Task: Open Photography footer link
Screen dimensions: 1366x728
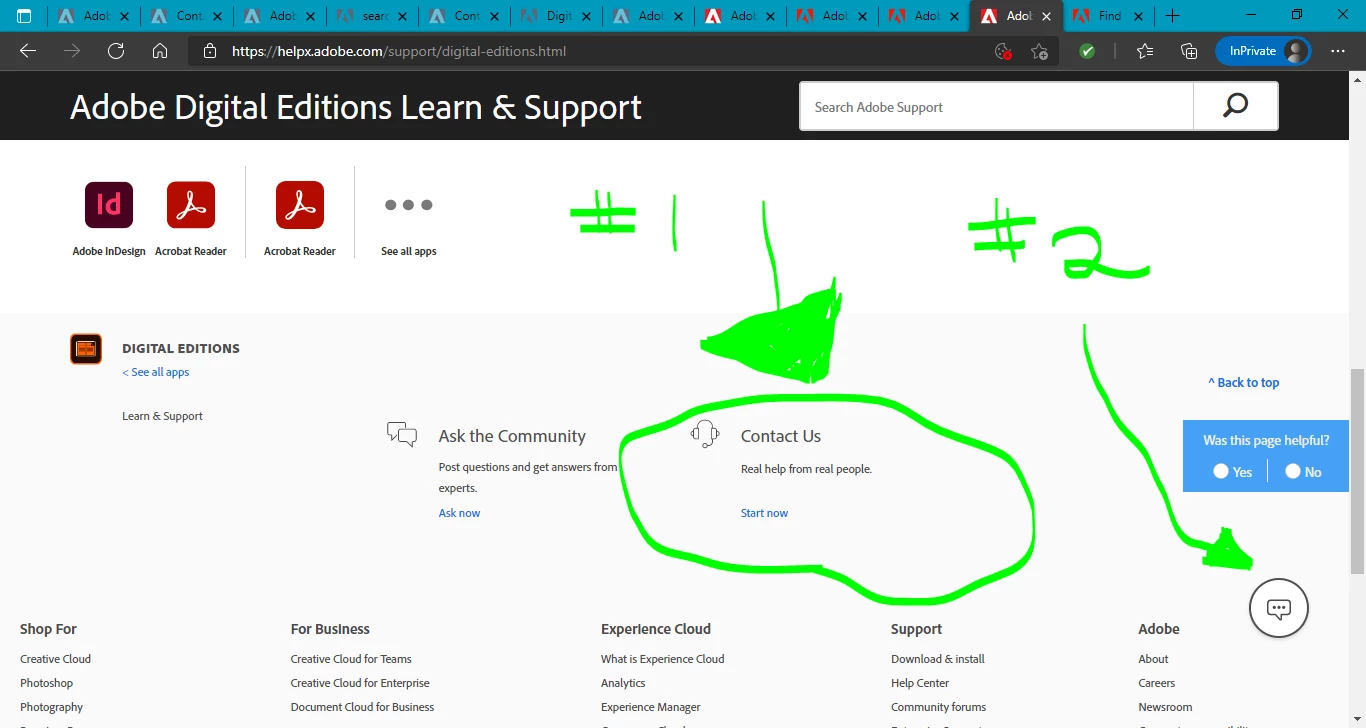Action: (x=51, y=707)
